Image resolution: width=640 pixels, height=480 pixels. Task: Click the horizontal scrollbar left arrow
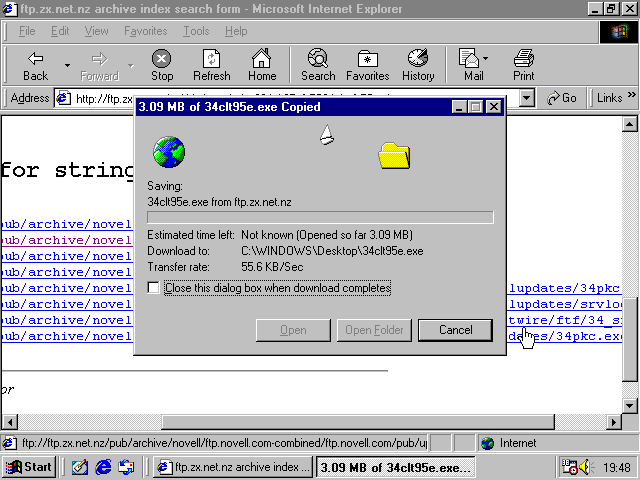[x=10, y=422]
